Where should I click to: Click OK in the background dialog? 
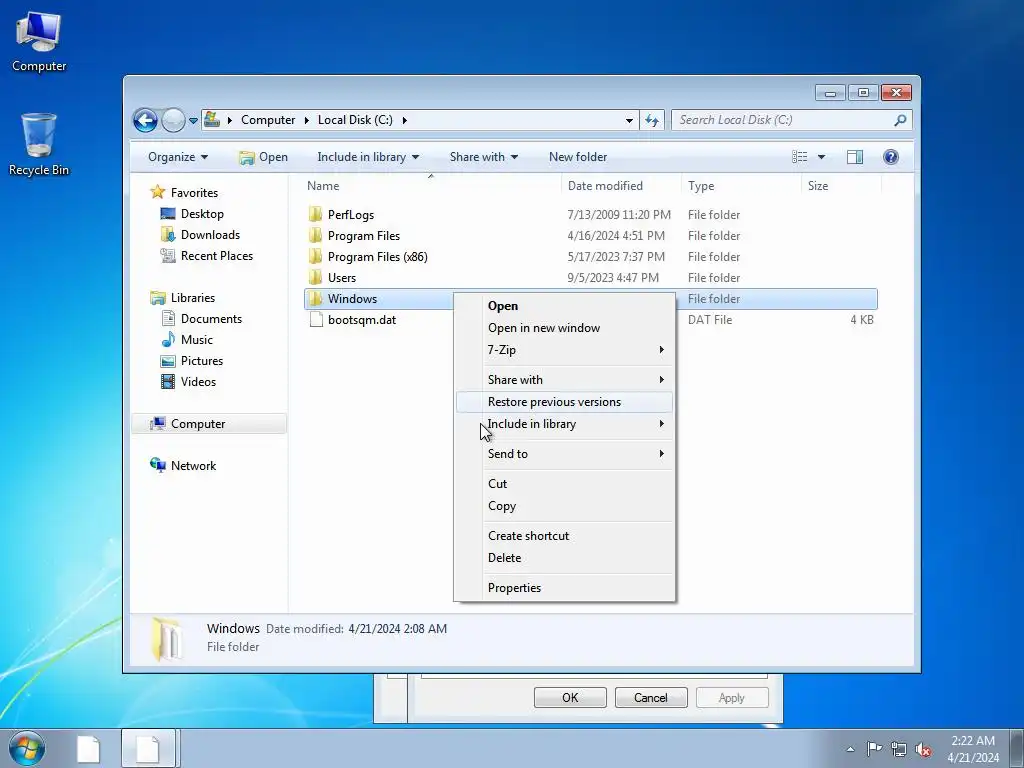pos(570,697)
